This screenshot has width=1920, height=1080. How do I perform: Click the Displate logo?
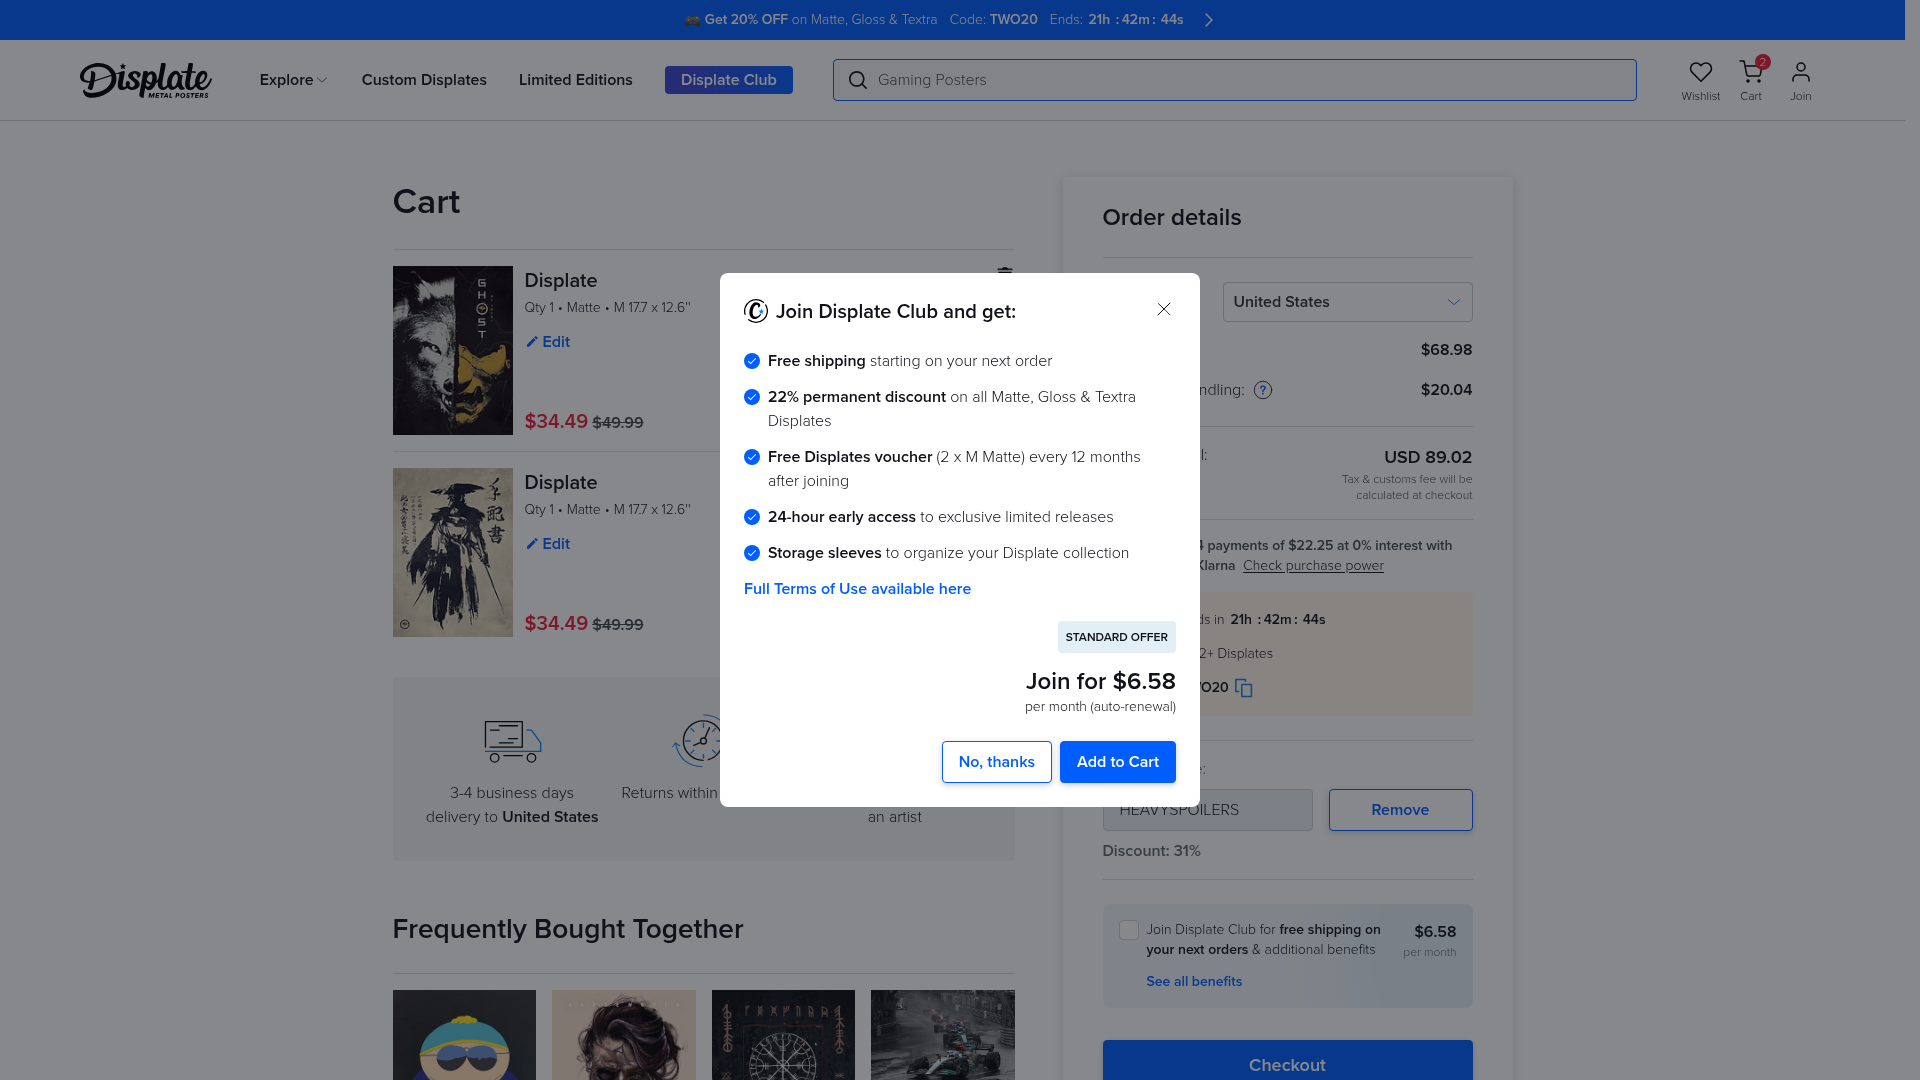pos(146,80)
